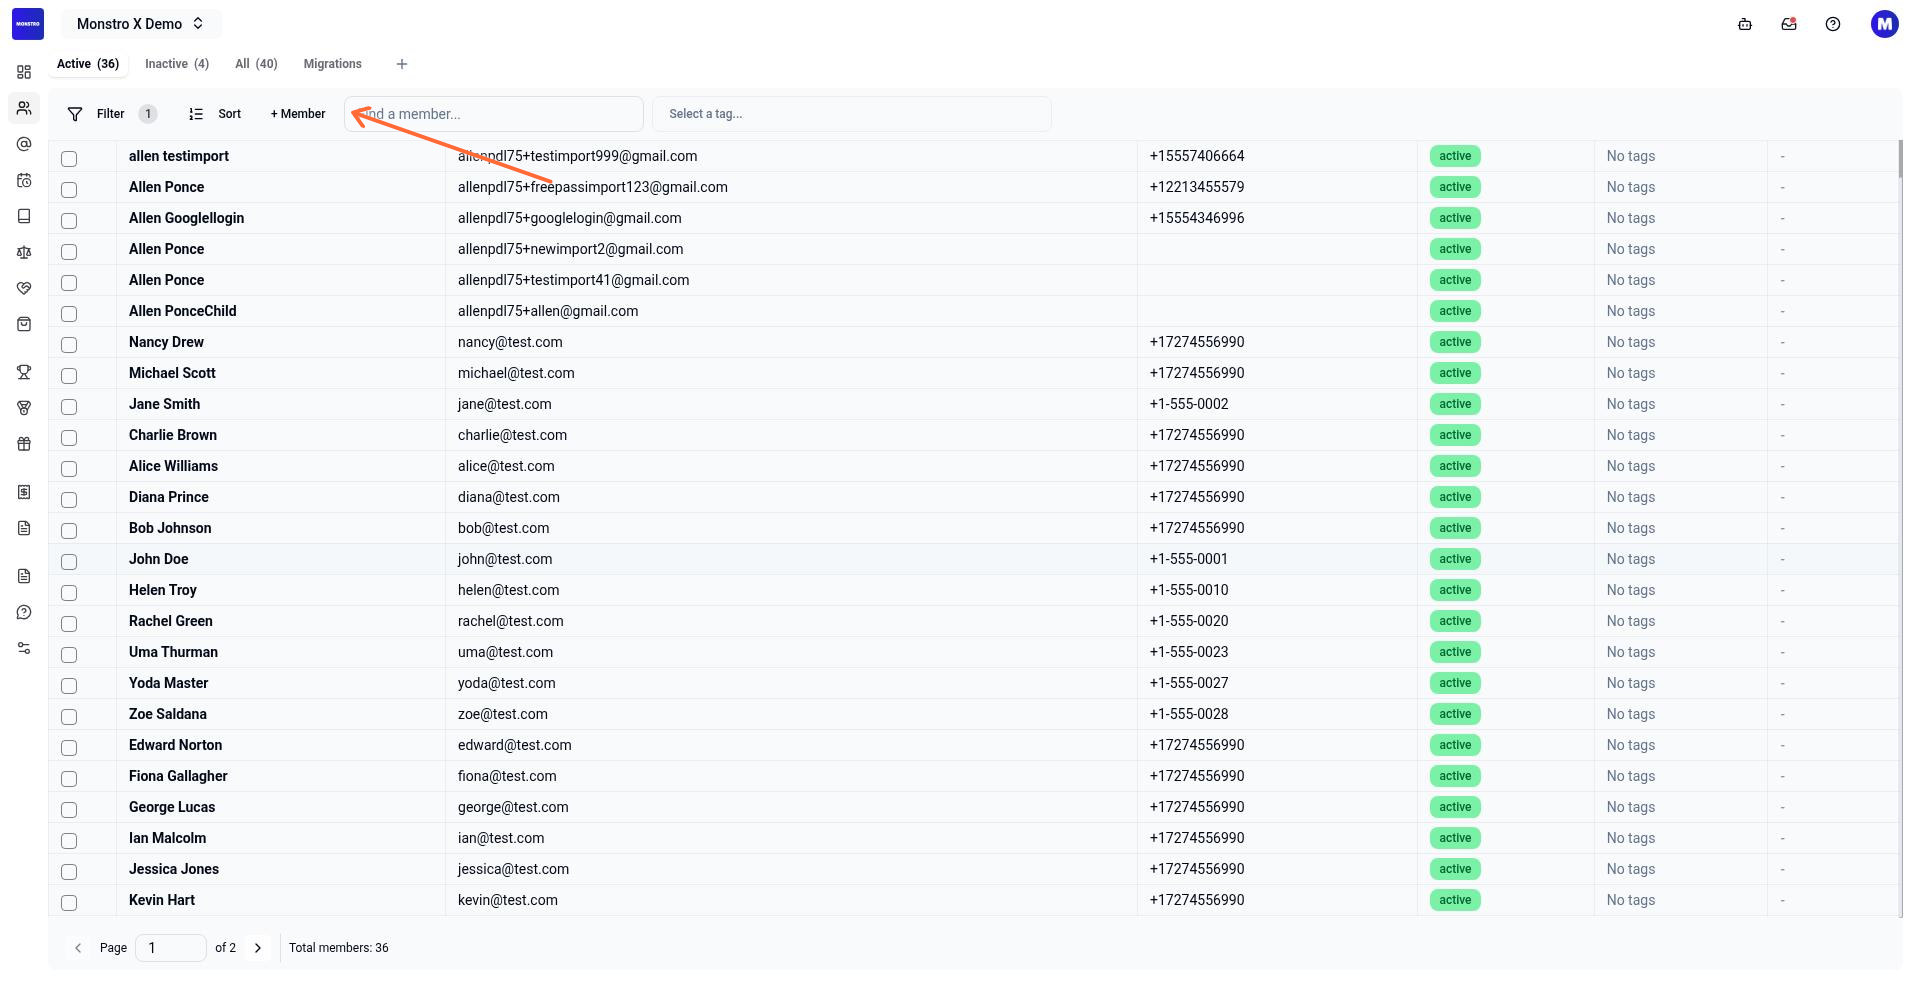Viewport: 1911px width, 988px height.
Task: Click the + Member button
Action: [298, 114]
